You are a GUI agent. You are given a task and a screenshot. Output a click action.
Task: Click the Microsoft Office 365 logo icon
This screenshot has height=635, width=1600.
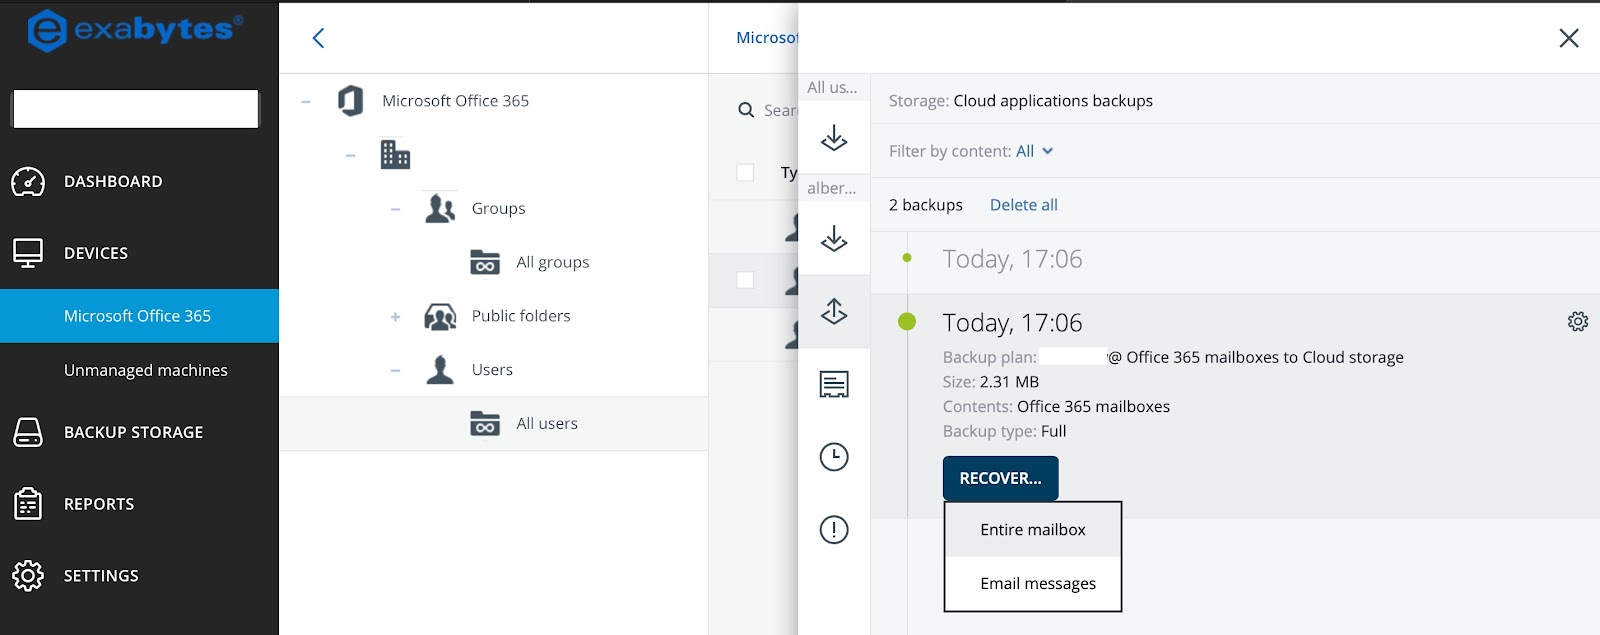350,101
